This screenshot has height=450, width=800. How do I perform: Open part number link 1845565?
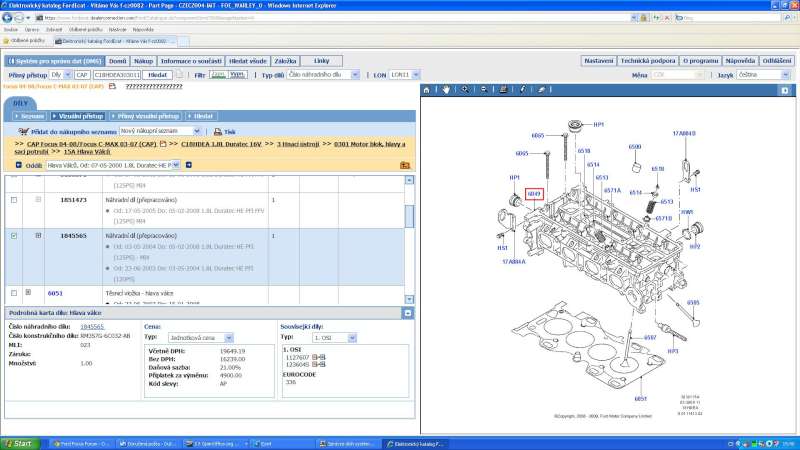click(92, 326)
